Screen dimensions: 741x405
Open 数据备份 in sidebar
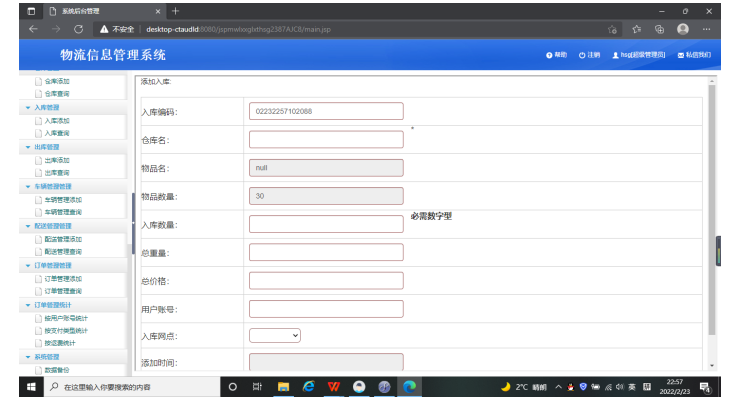57,370
